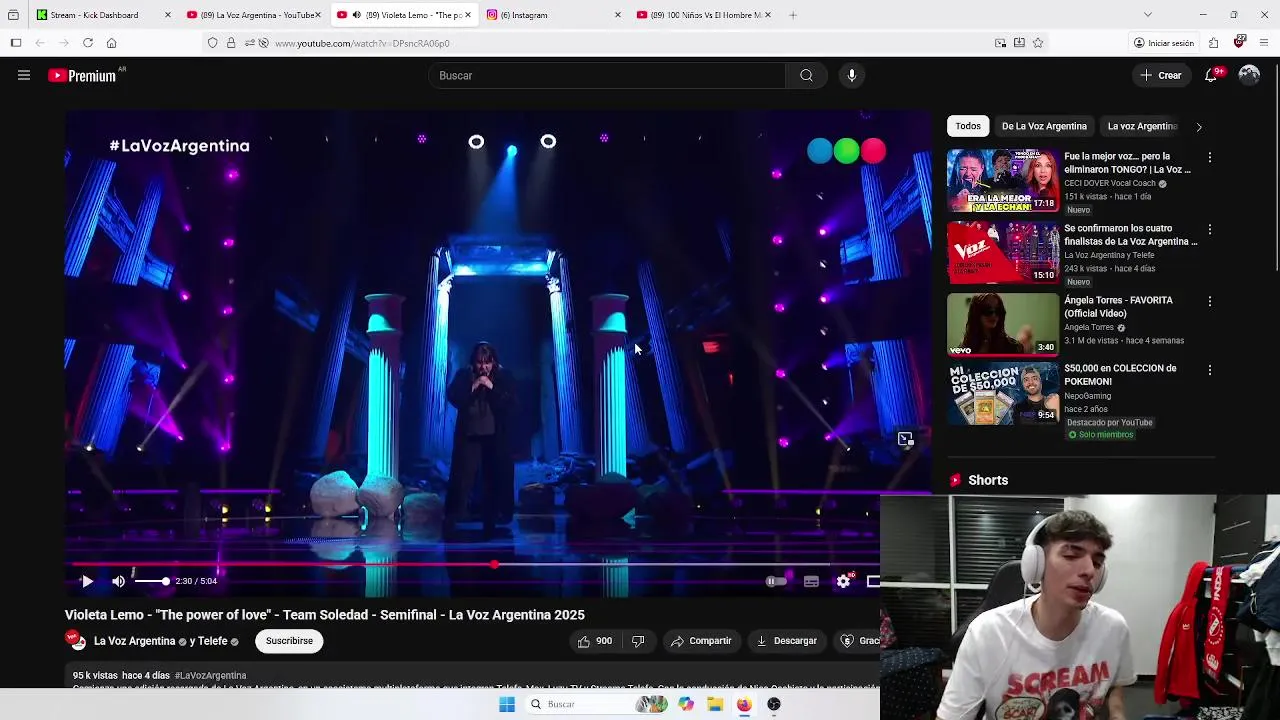1280x720 pixels.
Task: Open 'Se confirmaron los cuatro finalistas' title
Action: (1130, 235)
